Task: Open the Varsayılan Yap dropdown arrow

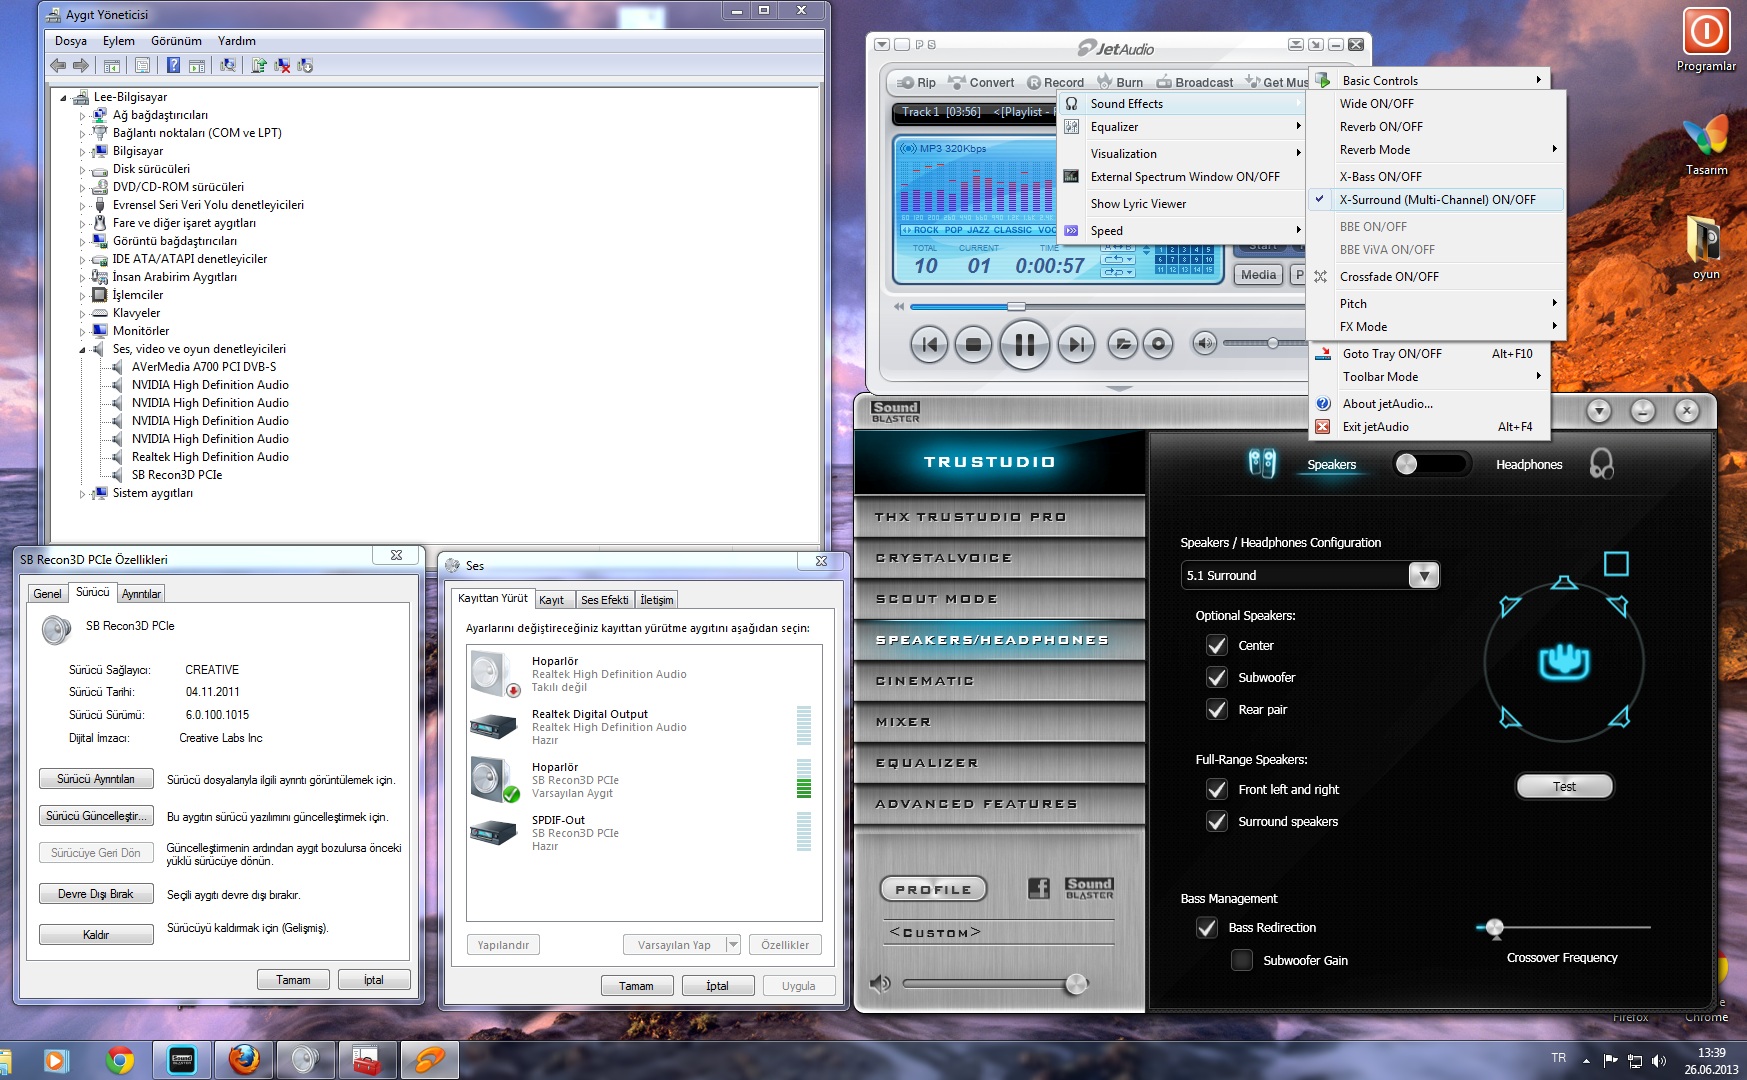Action: [732, 945]
